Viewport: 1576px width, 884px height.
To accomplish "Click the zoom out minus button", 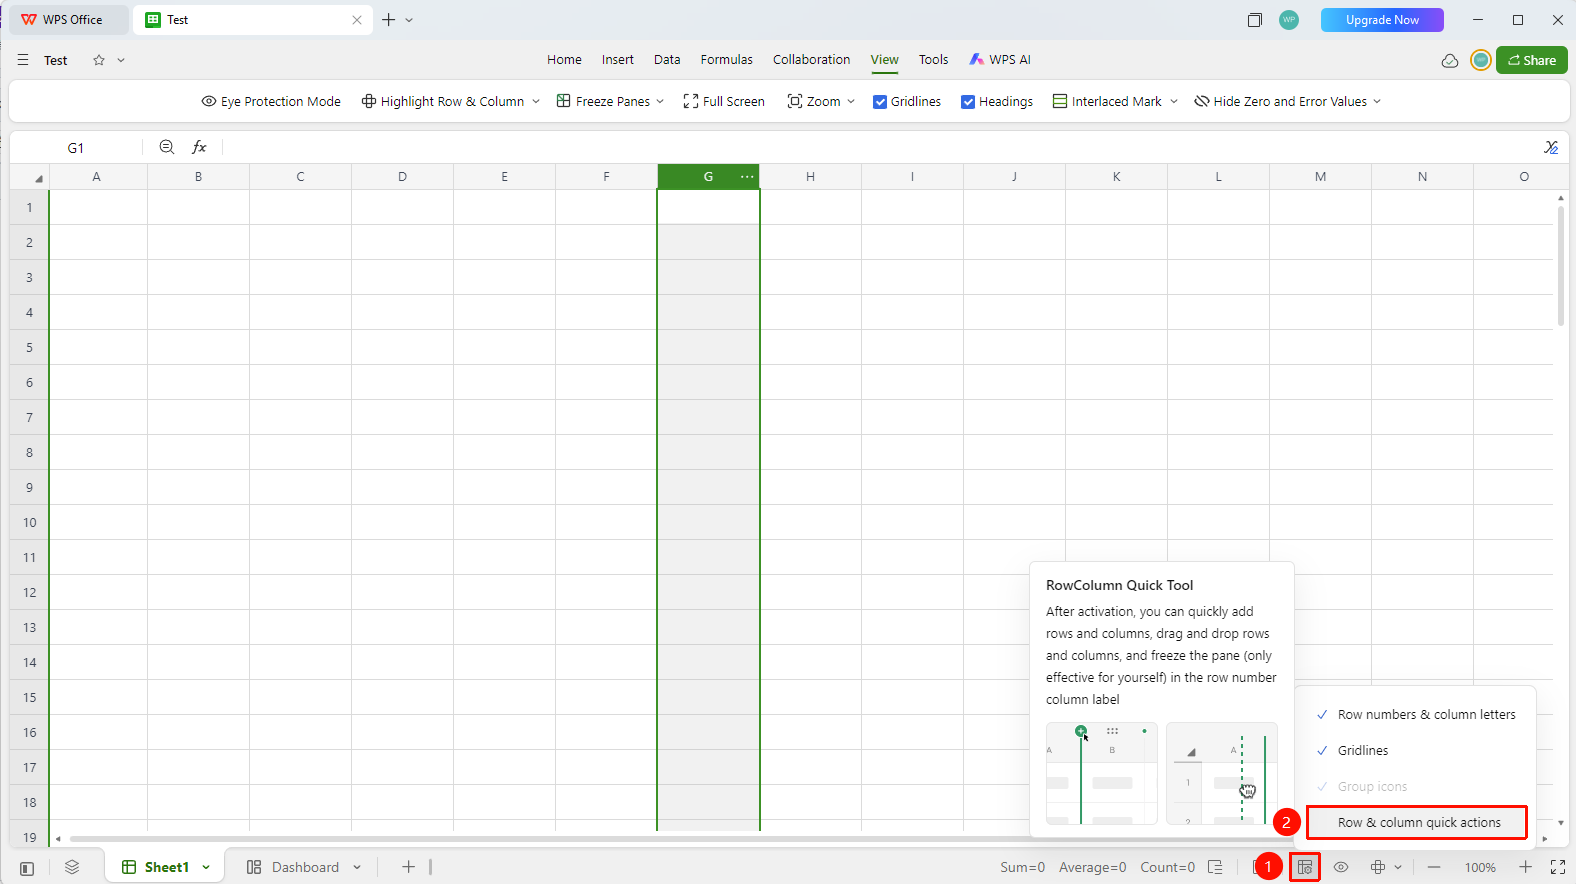I will 1434,867.
